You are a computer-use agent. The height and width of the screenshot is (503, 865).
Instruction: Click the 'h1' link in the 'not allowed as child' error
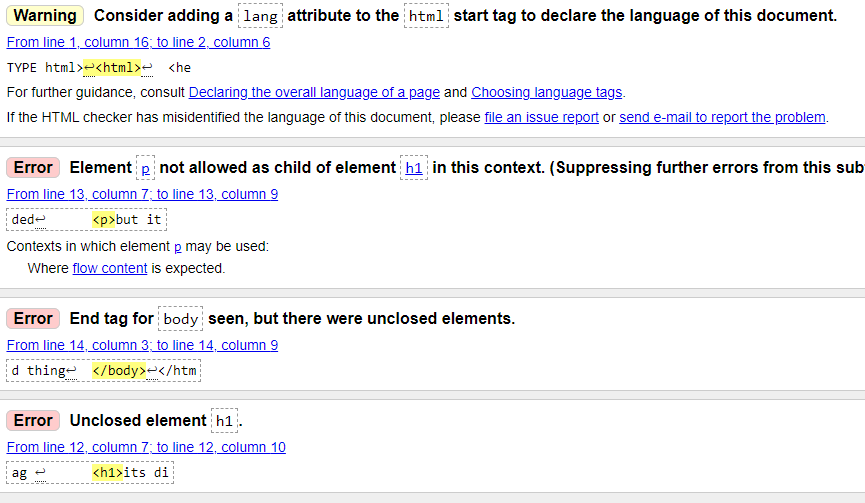414,168
